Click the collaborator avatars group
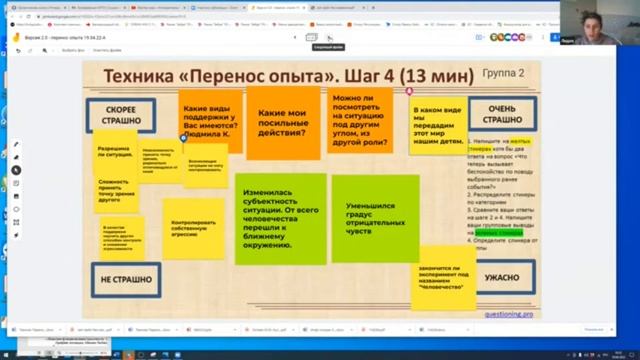This screenshot has width=640, height=360. coord(510,38)
